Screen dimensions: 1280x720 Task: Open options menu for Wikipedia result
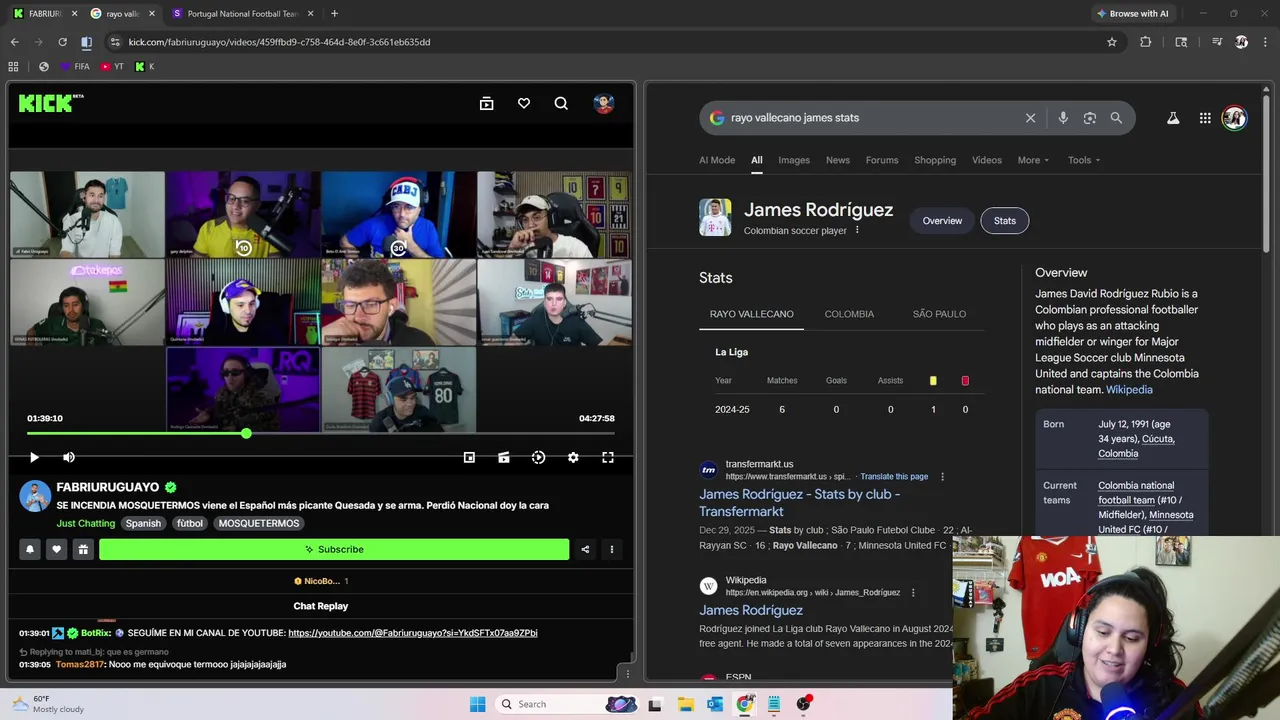tap(913, 593)
